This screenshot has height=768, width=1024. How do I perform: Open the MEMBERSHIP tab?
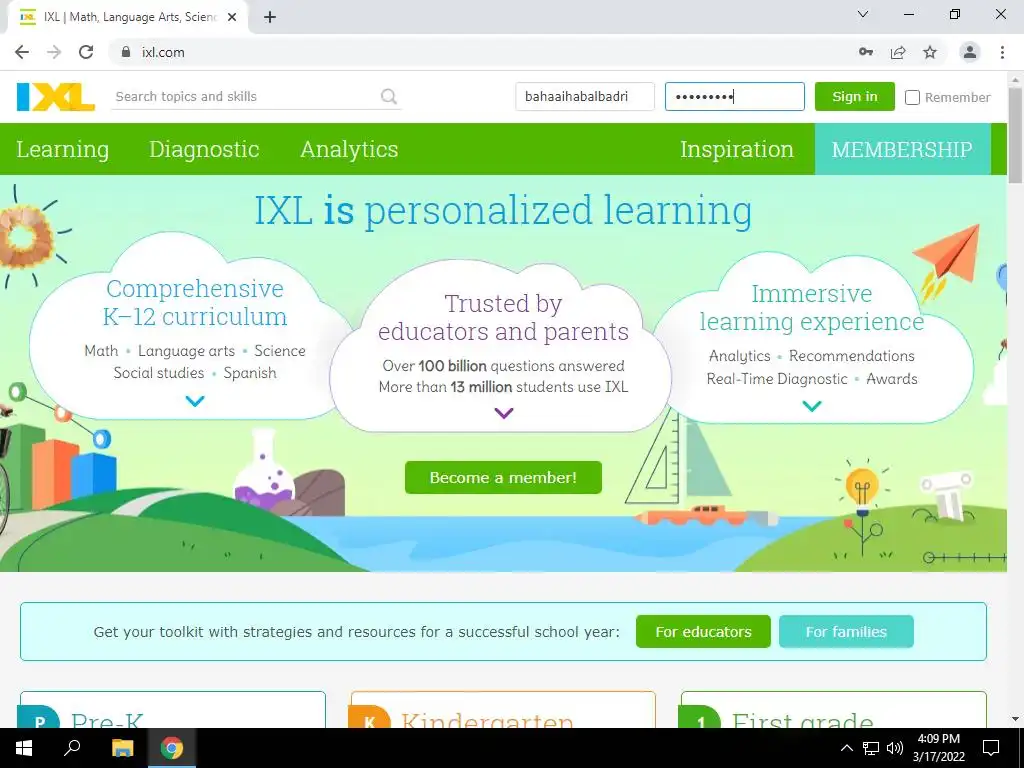pyautogui.click(x=902, y=150)
